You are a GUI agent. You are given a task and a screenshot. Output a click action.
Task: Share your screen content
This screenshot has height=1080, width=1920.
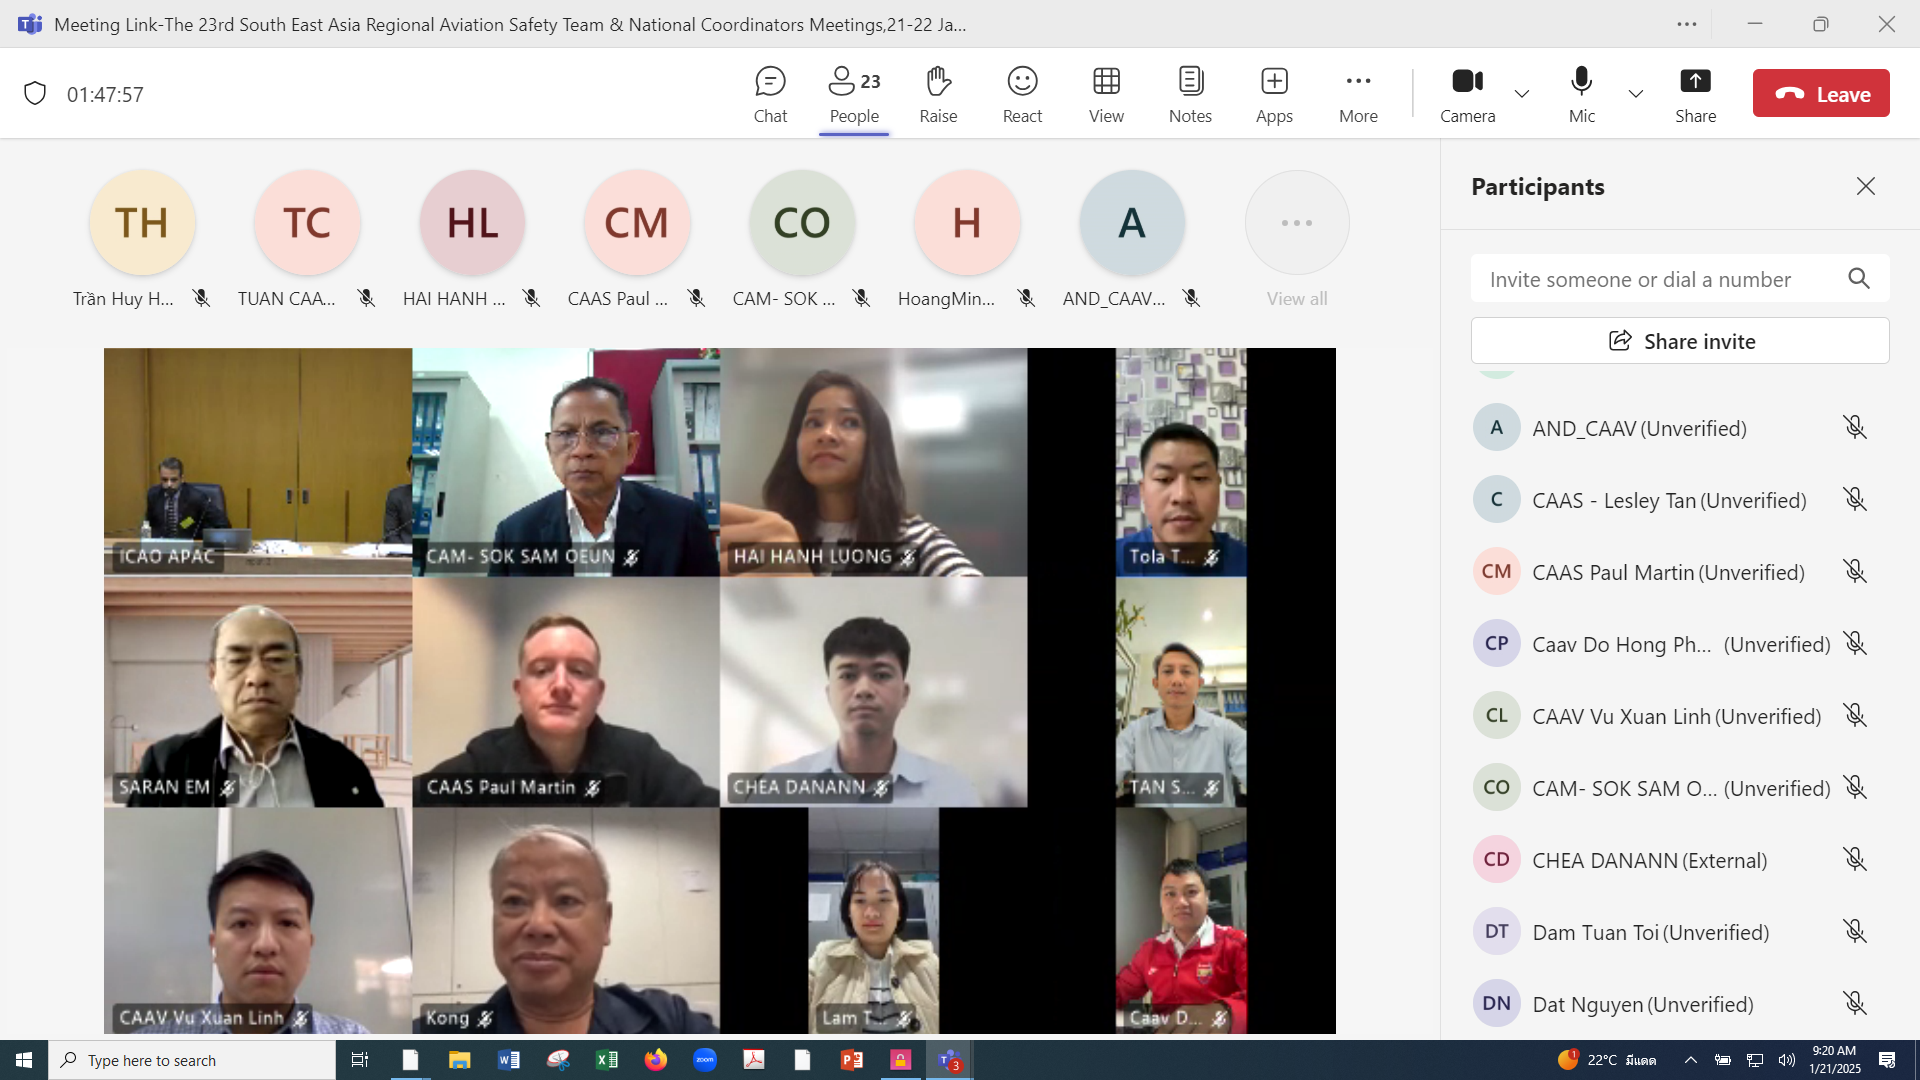pyautogui.click(x=1695, y=94)
